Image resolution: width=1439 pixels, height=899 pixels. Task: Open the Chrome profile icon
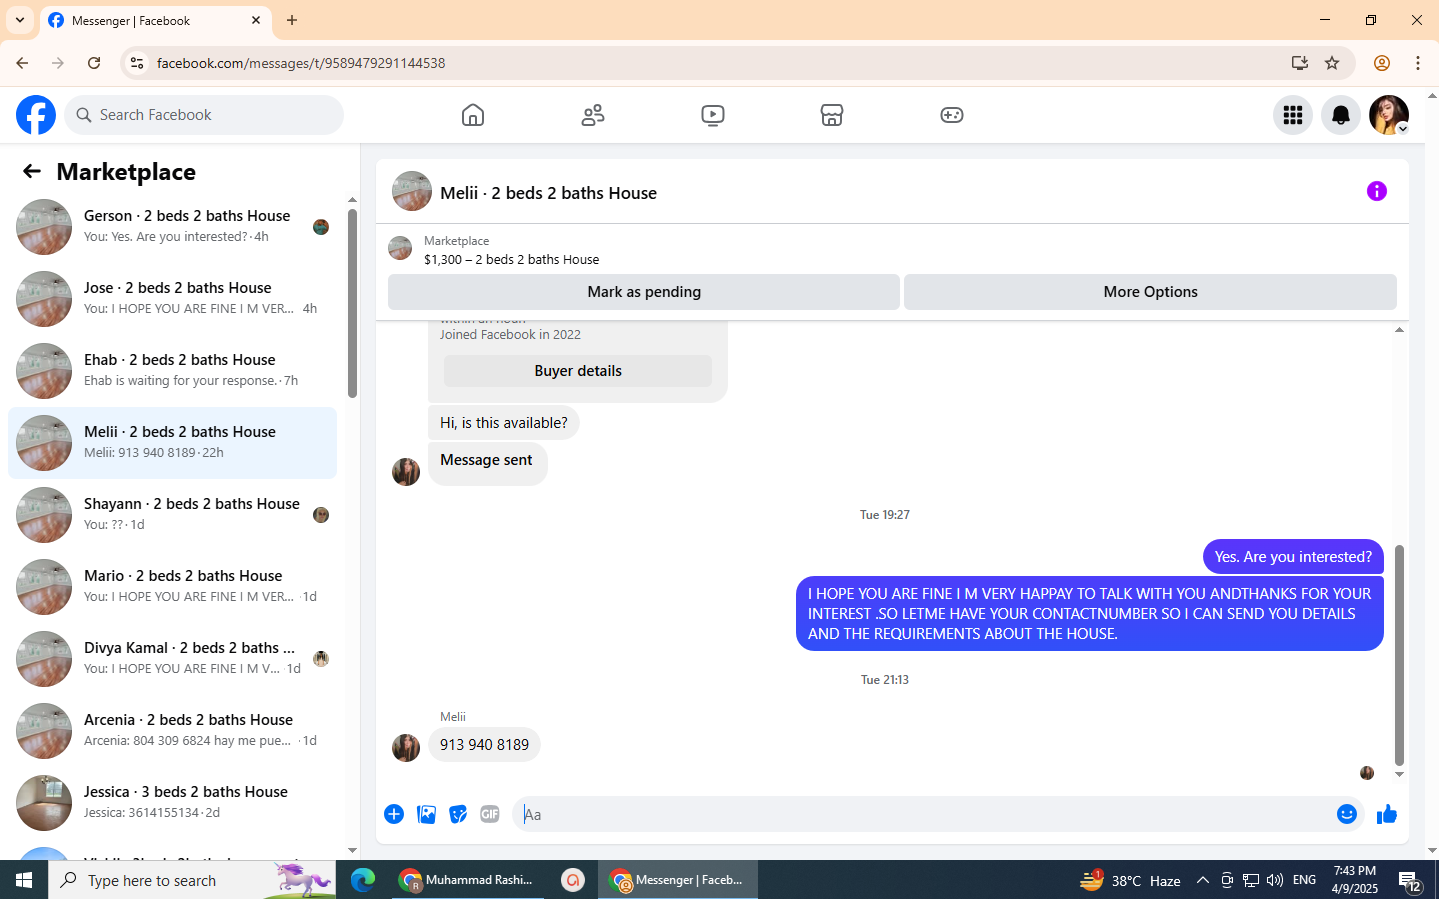[1382, 63]
